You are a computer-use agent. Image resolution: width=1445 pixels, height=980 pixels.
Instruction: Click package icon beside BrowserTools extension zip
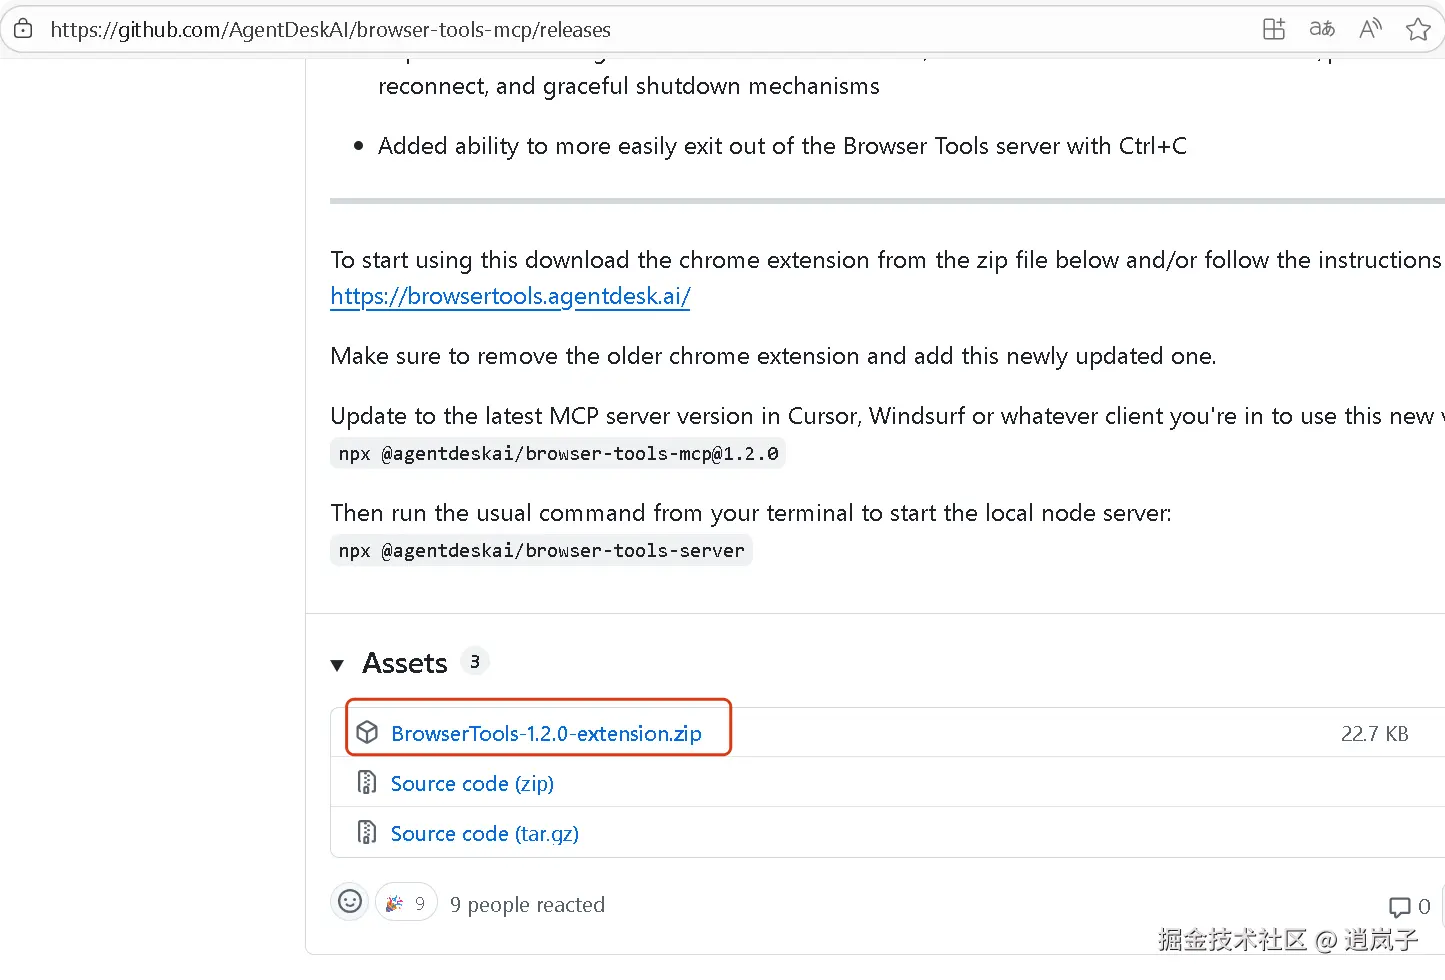tap(367, 732)
